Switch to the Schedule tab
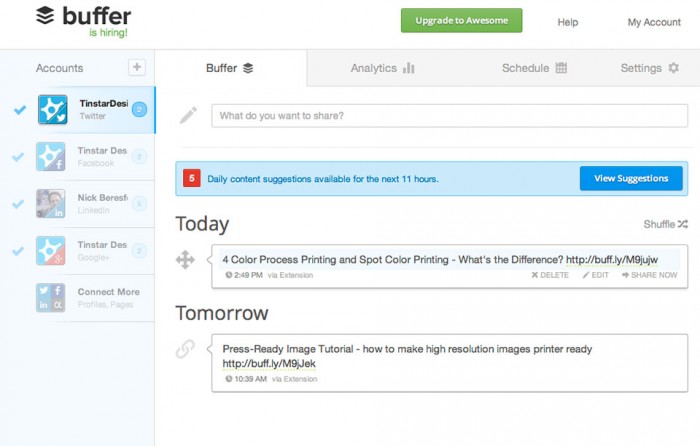700x446 pixels. (x=534, y=68)
